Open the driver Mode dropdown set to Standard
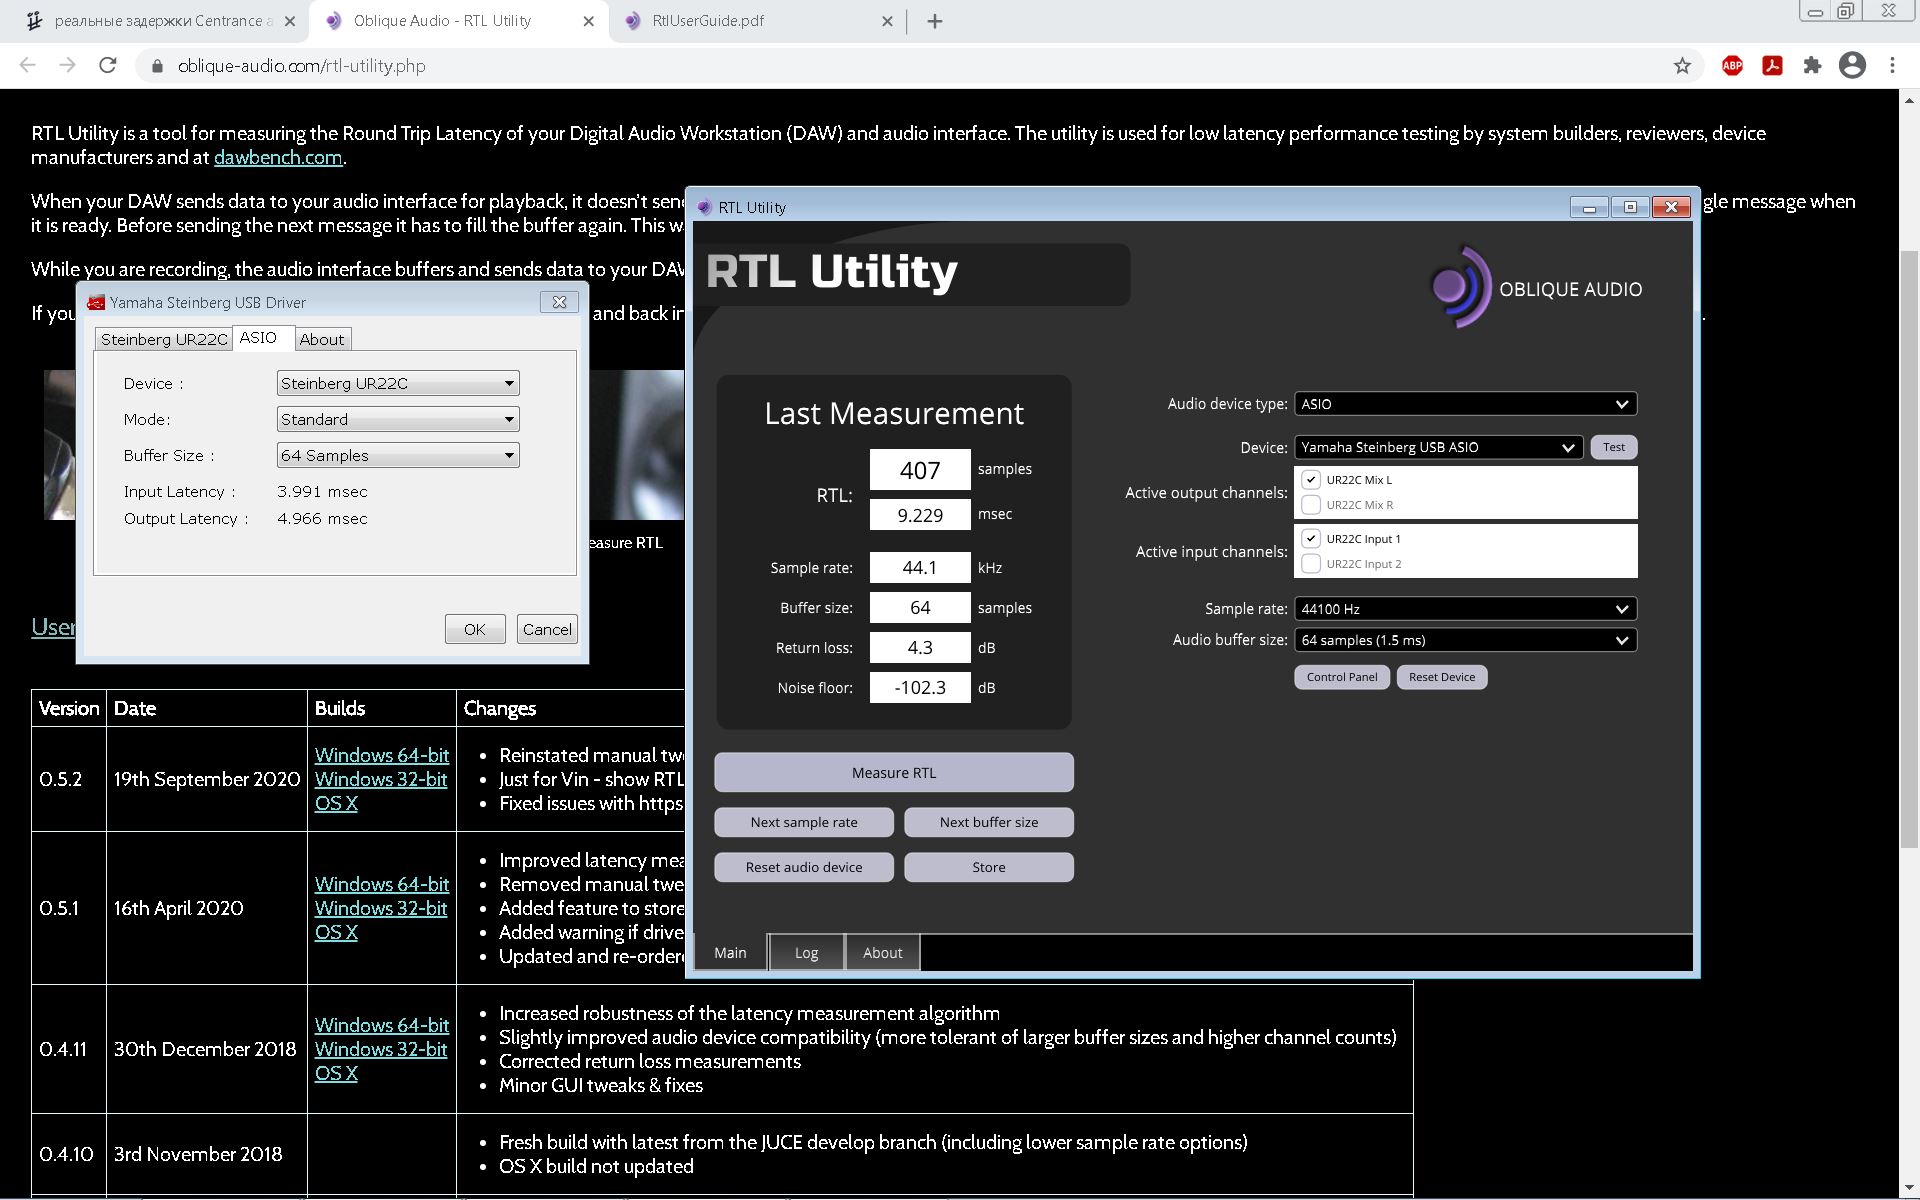Screen dimensions: 1920x1200 [398, 419]
